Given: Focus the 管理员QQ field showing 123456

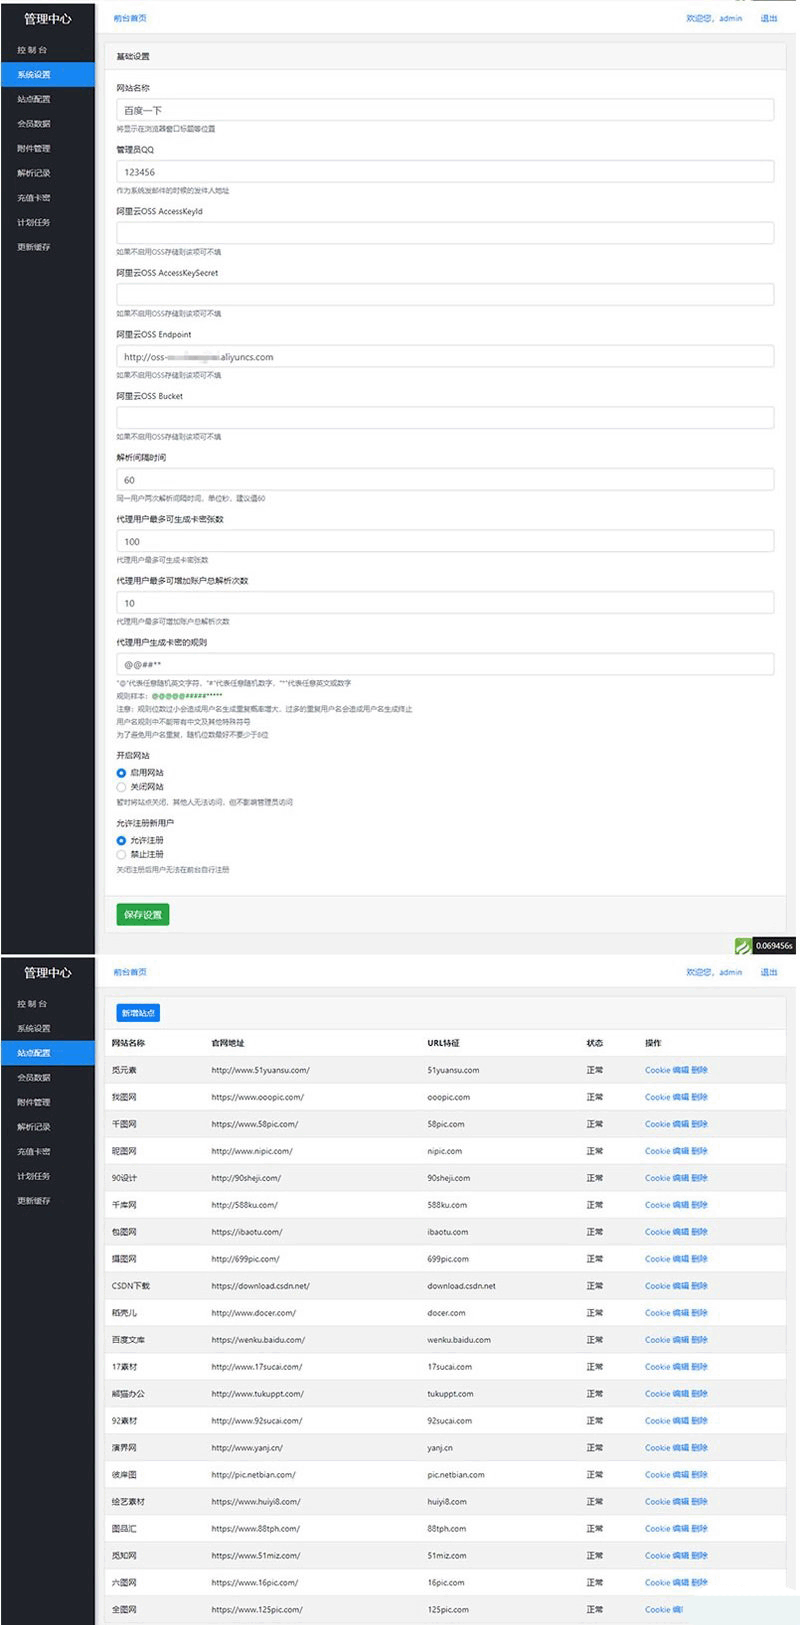Looking at the screenshot, I should [x=445, y=172].
